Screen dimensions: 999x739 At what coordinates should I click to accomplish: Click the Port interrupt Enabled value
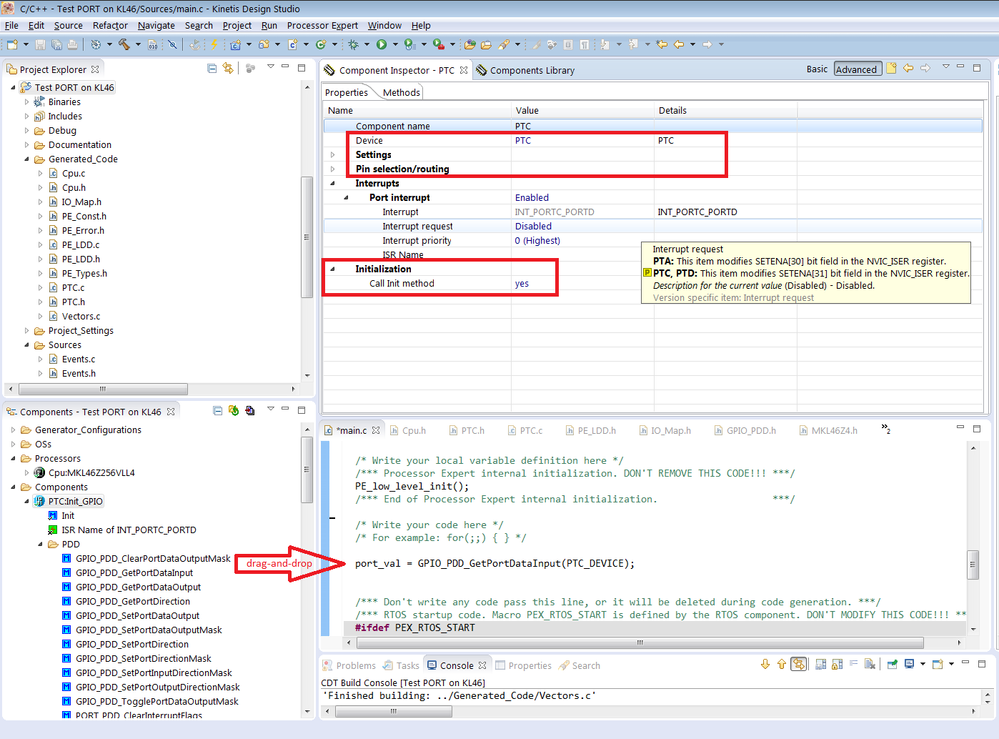531,197
